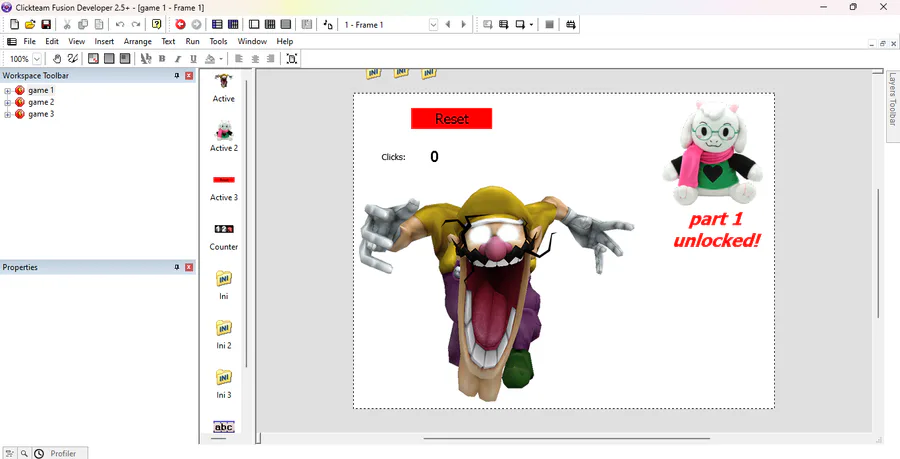
Task: Open the Arrange menu
Action: (138, 41)
